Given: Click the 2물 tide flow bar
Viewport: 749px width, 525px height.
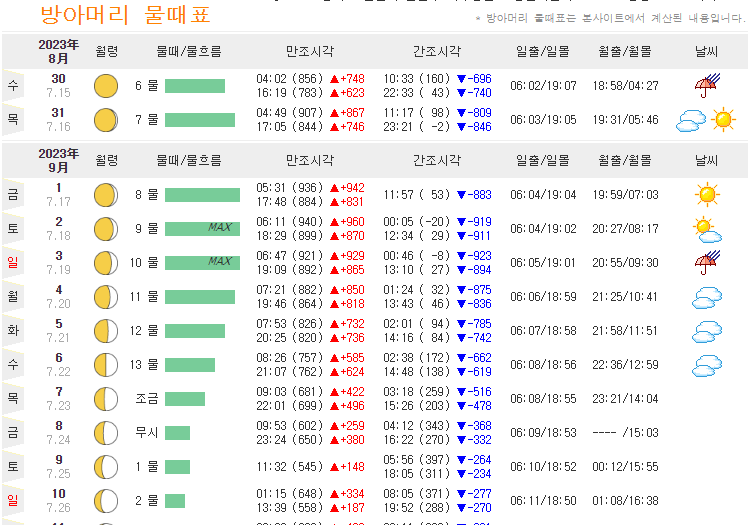Looking at the screenshot, I should point(175,501).
